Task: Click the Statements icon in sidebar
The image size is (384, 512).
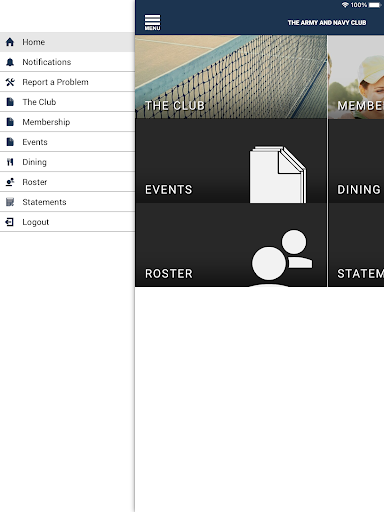Action: (10, 202)
